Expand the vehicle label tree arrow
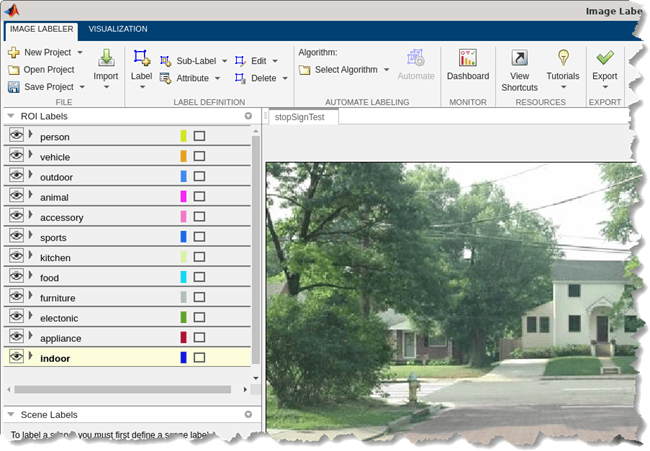Screen dimensions: 650x451 point(30,155)
